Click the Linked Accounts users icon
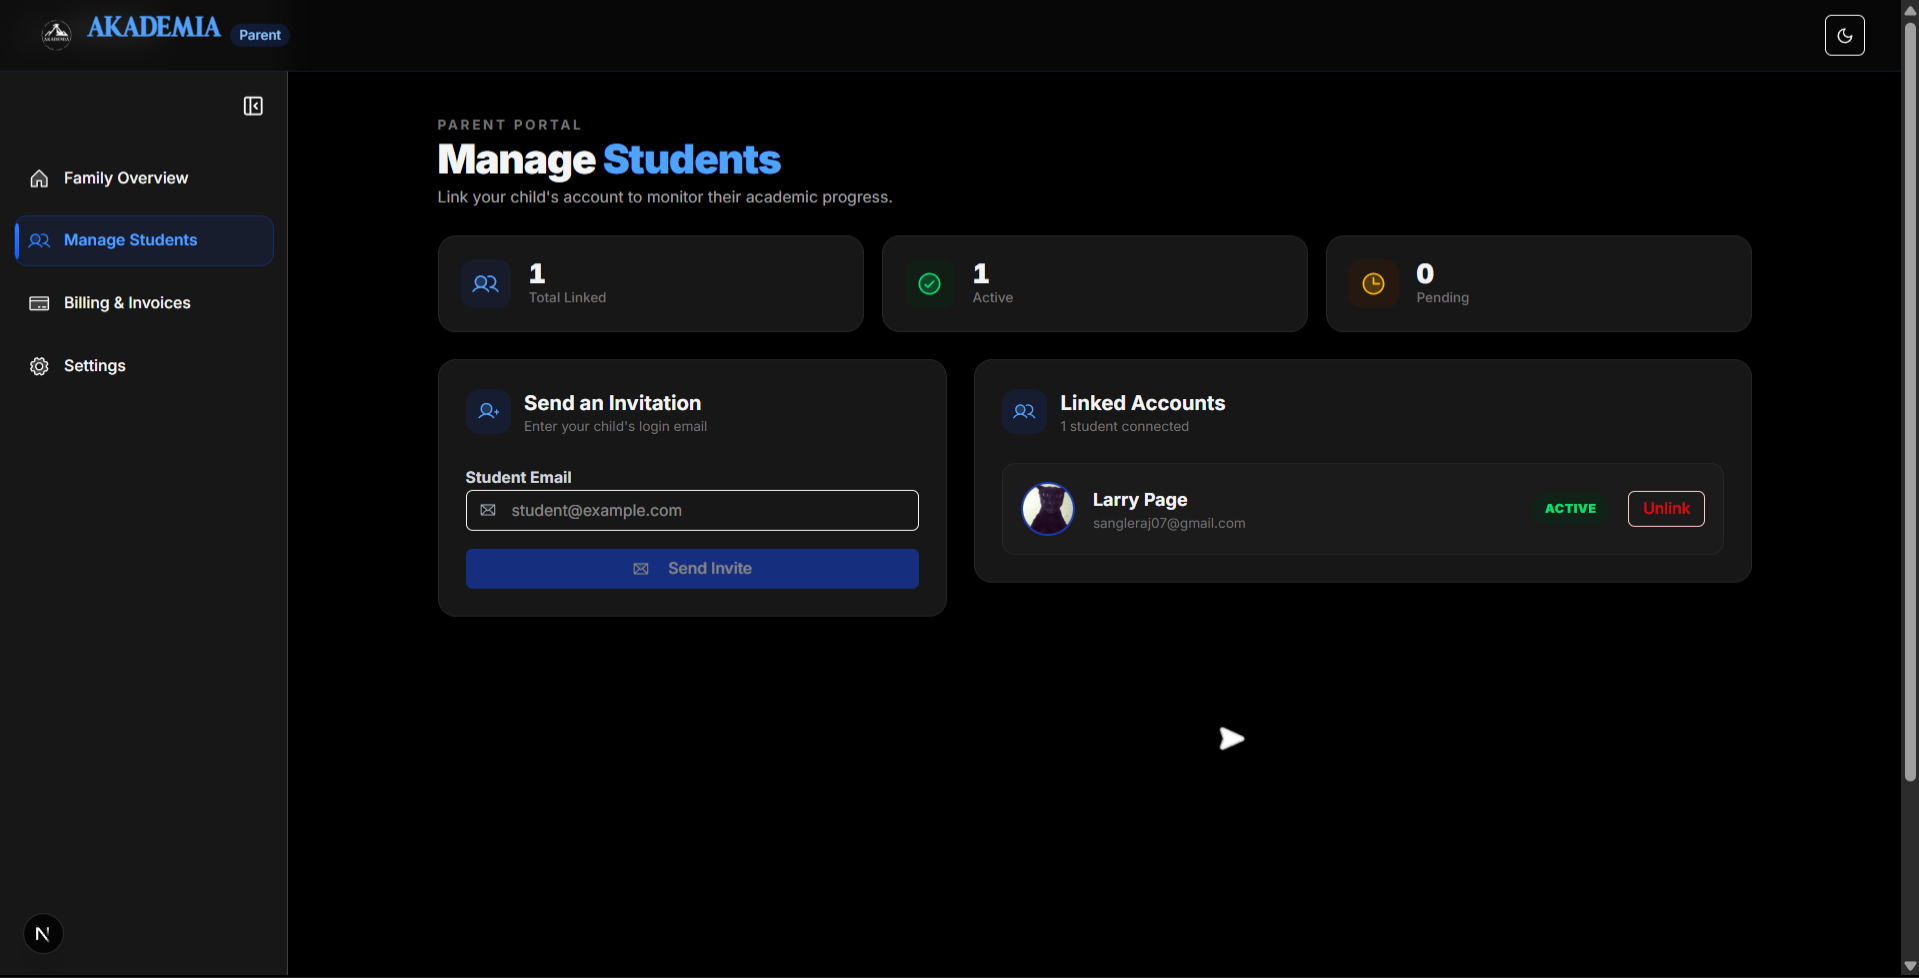Viewport: 1919px width, 978px height. point(1024,411)
